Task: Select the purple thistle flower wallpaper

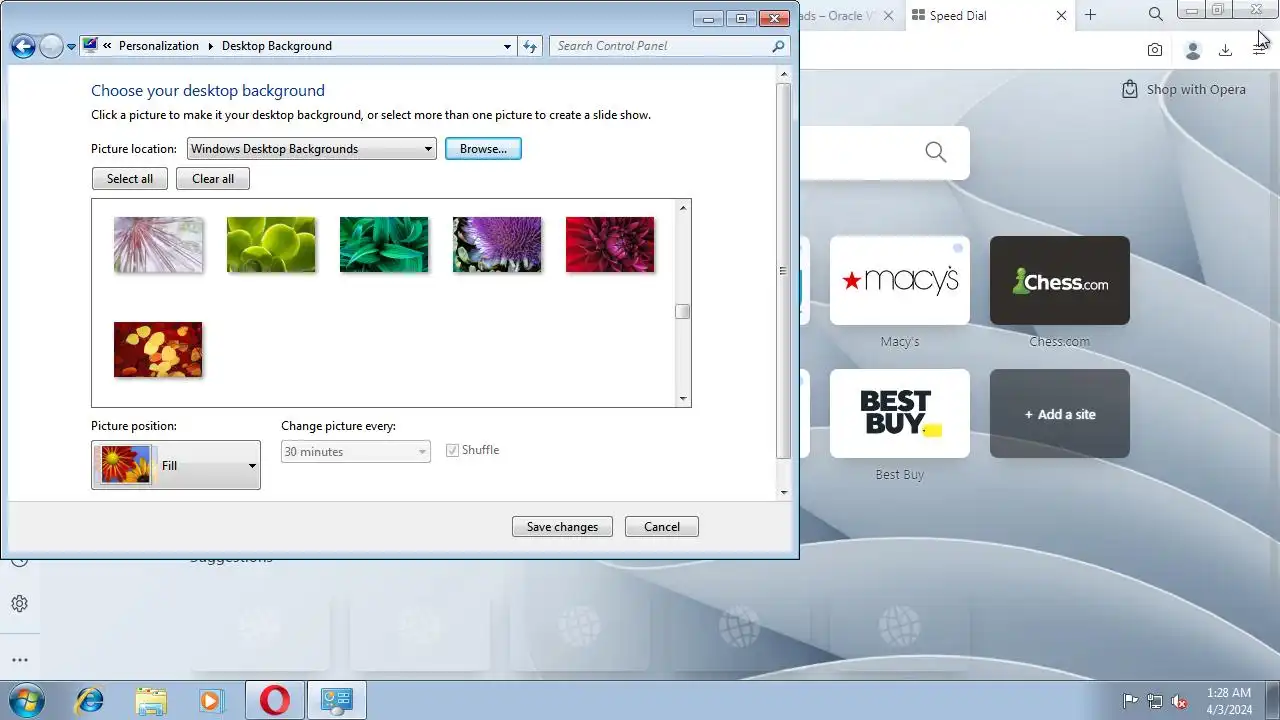Action: [497, 245]
